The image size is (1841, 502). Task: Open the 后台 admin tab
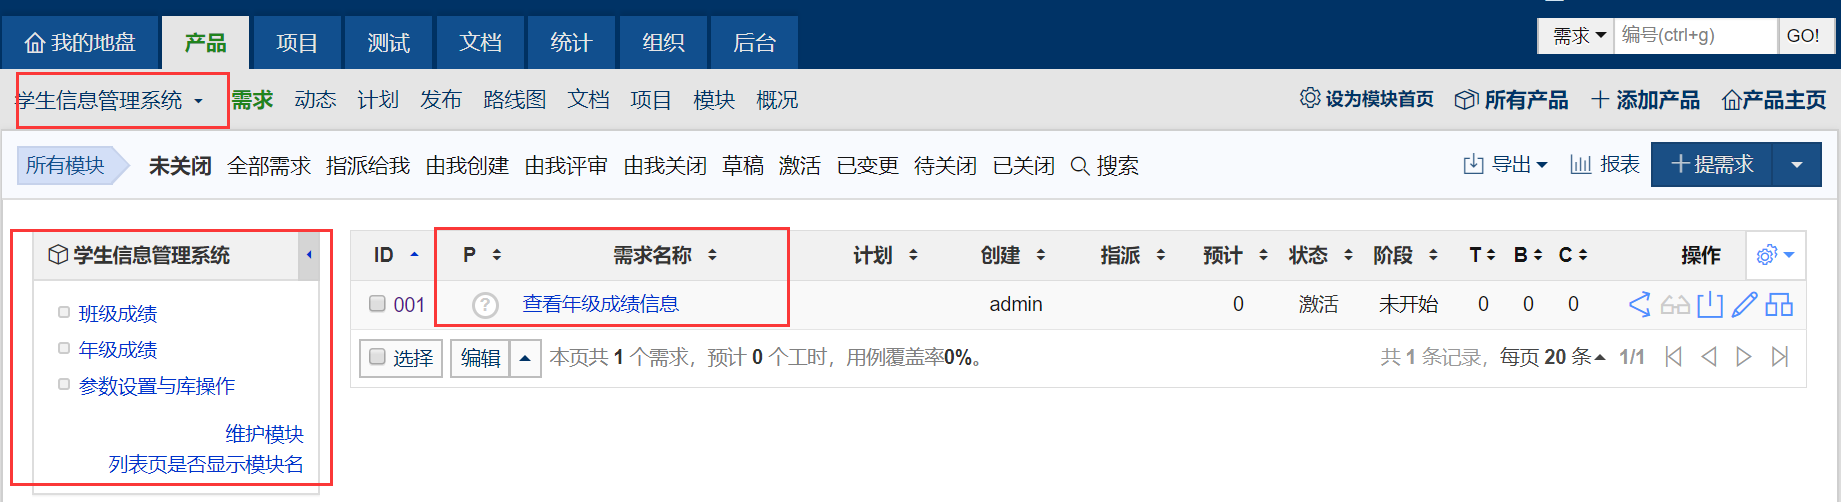(x=754, y=43)
